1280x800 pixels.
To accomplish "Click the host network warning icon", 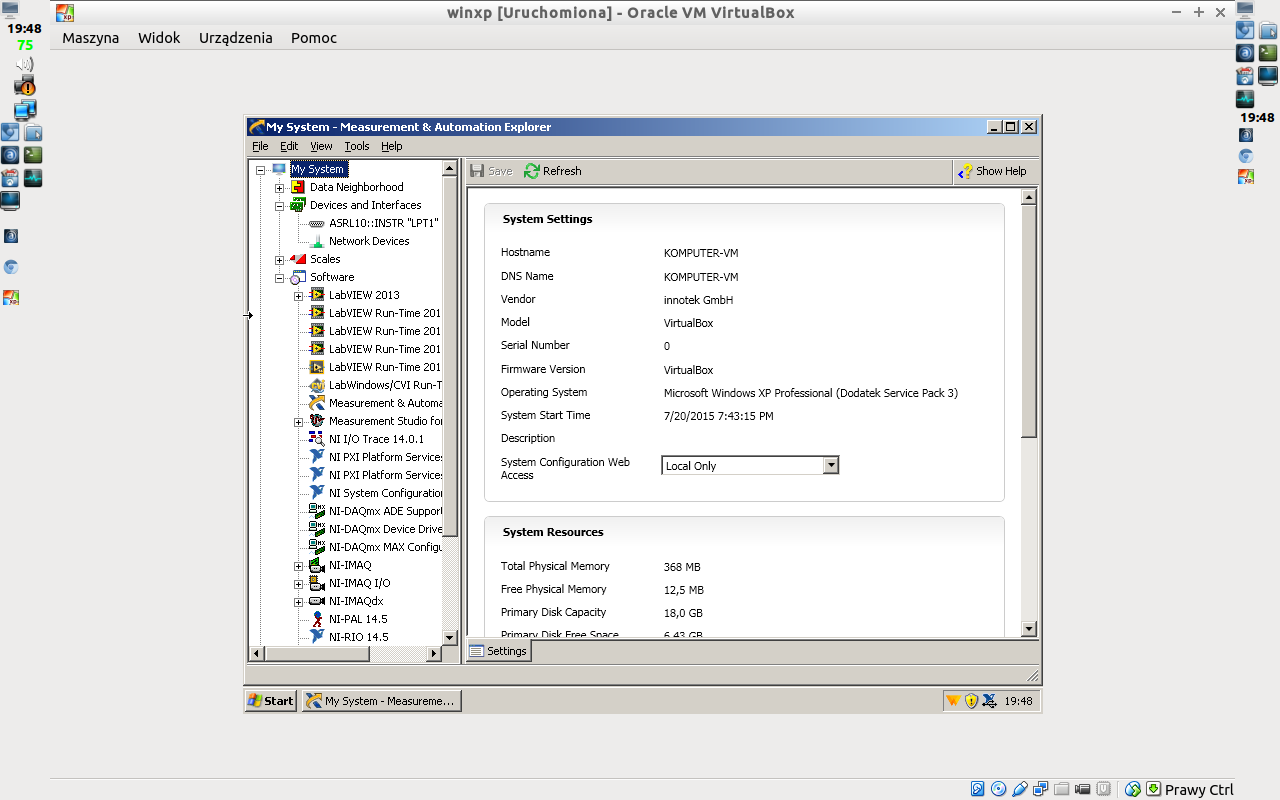I will coord(24,86).
